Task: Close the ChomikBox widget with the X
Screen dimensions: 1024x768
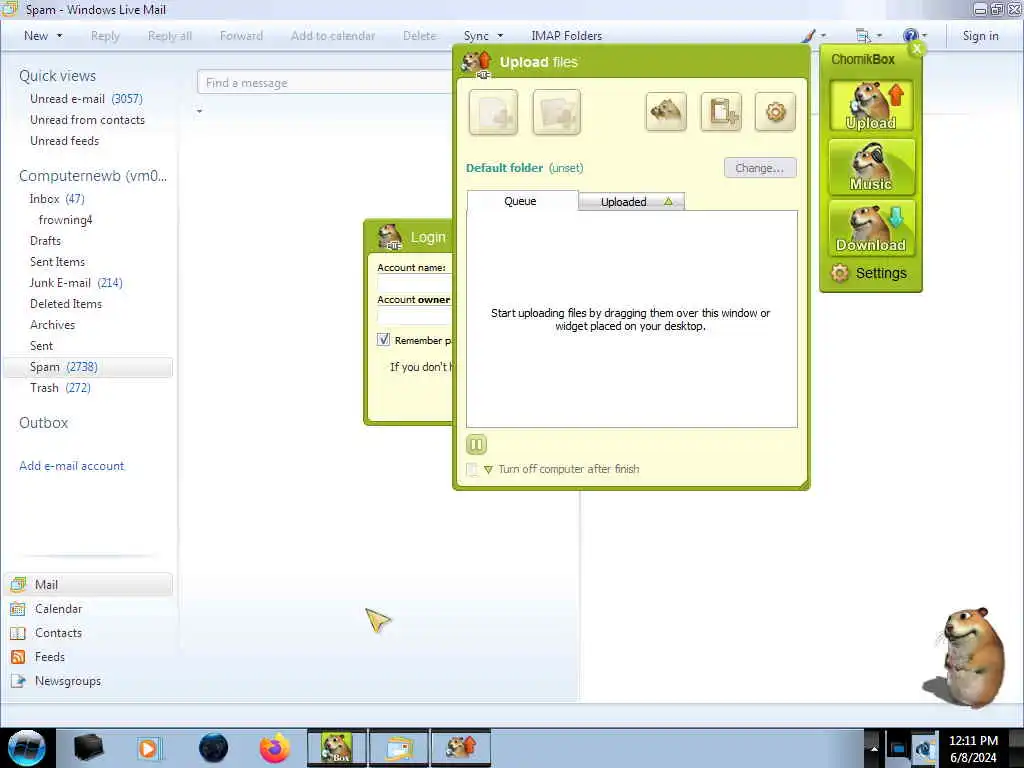Action: click(917, 48)
